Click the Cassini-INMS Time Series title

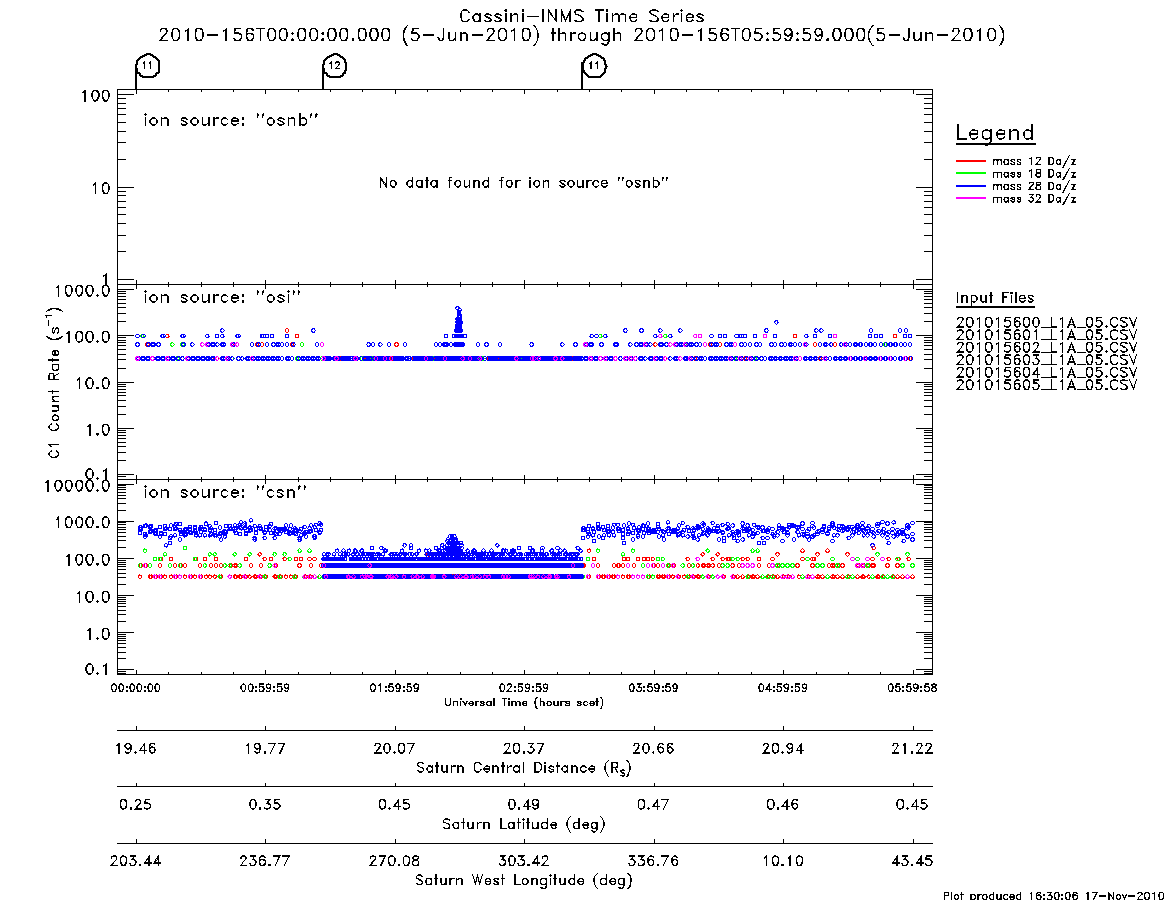(582, 16)
